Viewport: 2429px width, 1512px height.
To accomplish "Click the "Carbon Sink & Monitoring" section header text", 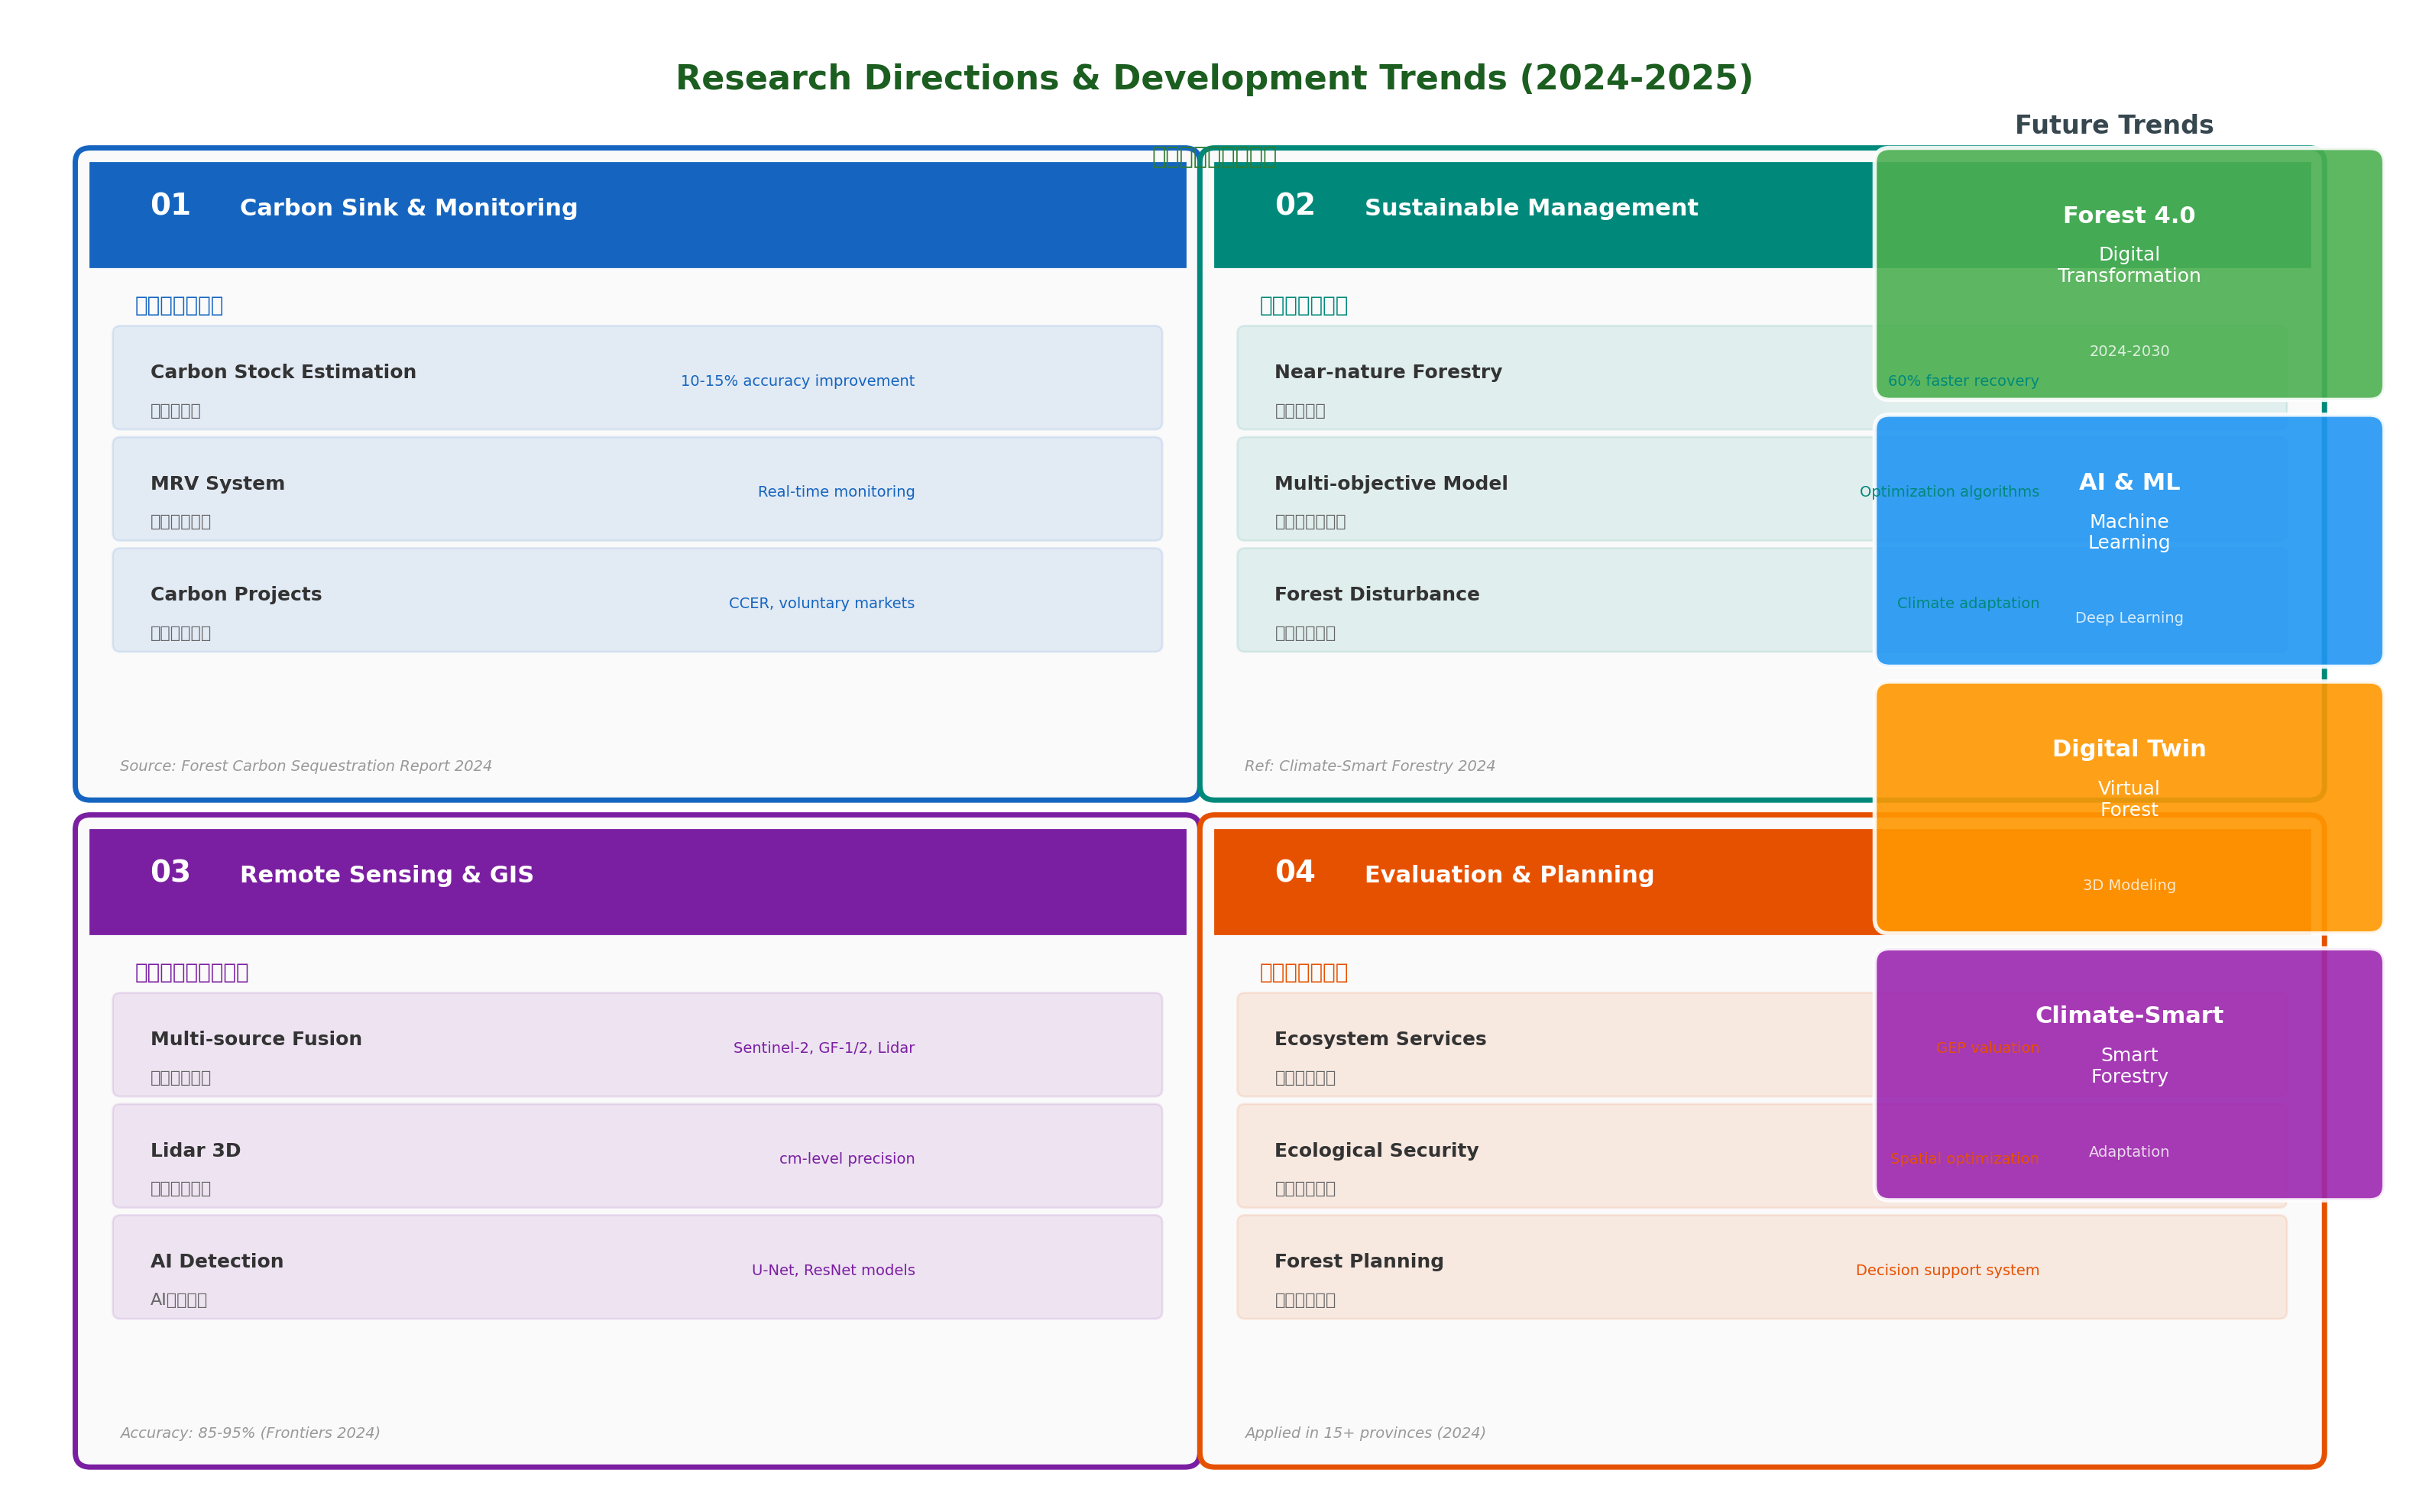I will coord(409,208).
